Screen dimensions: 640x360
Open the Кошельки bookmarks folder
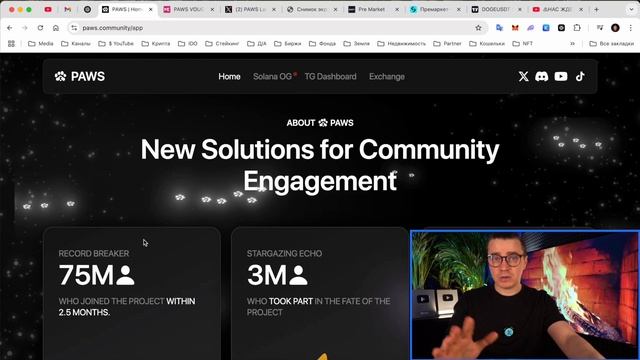[487, 44]
